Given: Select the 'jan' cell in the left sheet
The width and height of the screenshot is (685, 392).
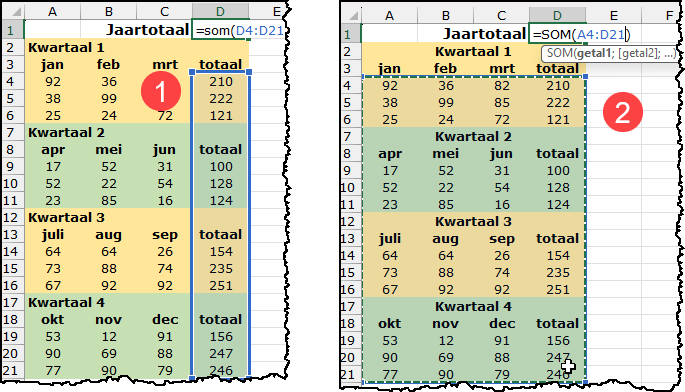Looking at the screenshot, I should (52, 65).
